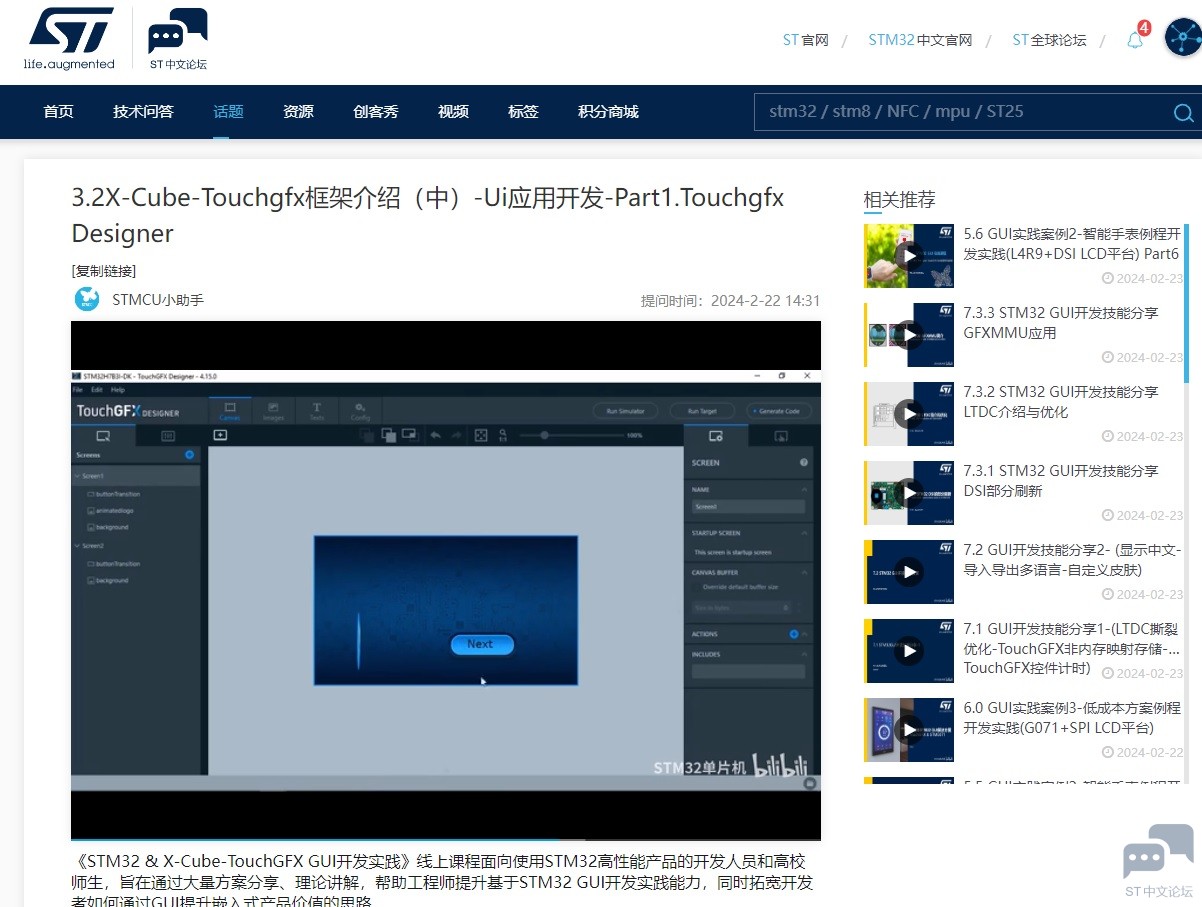Open the ST全球论坛 link
Screen dimensions: 1202x907
pyautogui.click(x=1049, y=40)
